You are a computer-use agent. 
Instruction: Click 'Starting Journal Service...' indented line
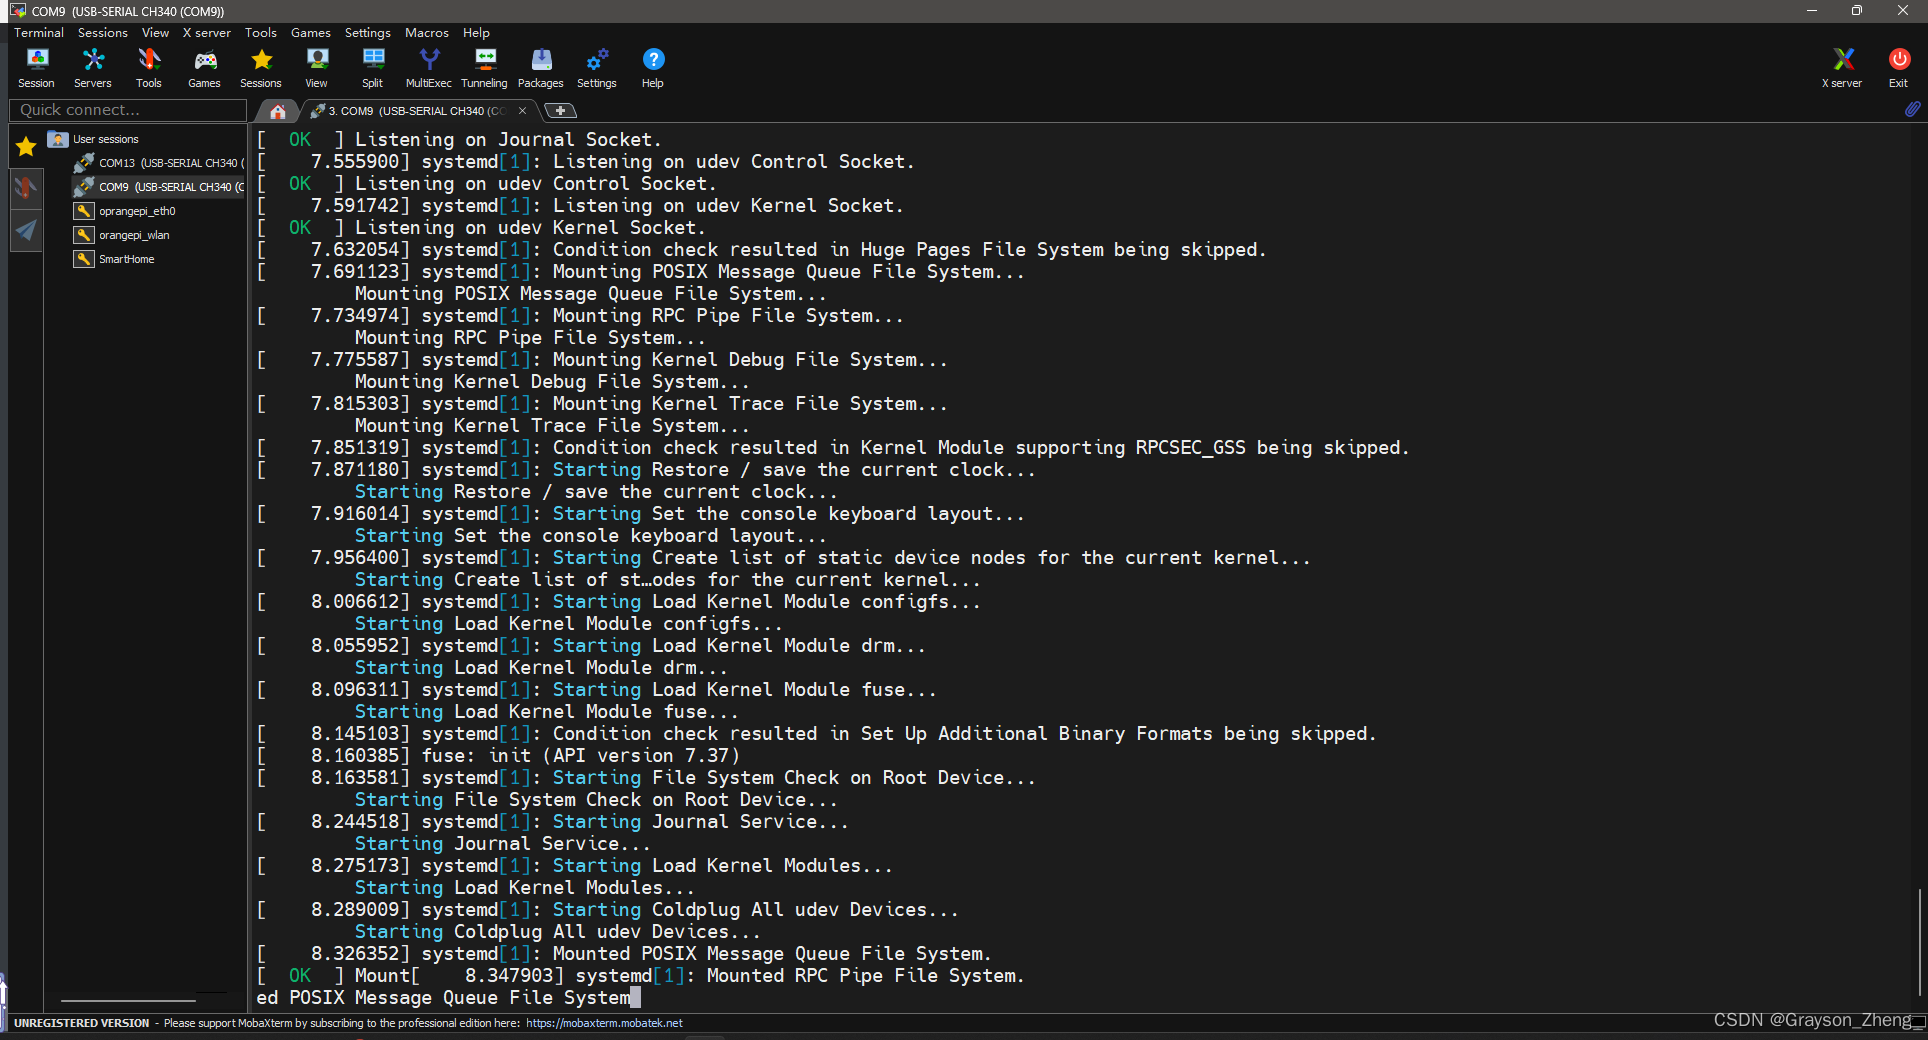tap(503, 844)
